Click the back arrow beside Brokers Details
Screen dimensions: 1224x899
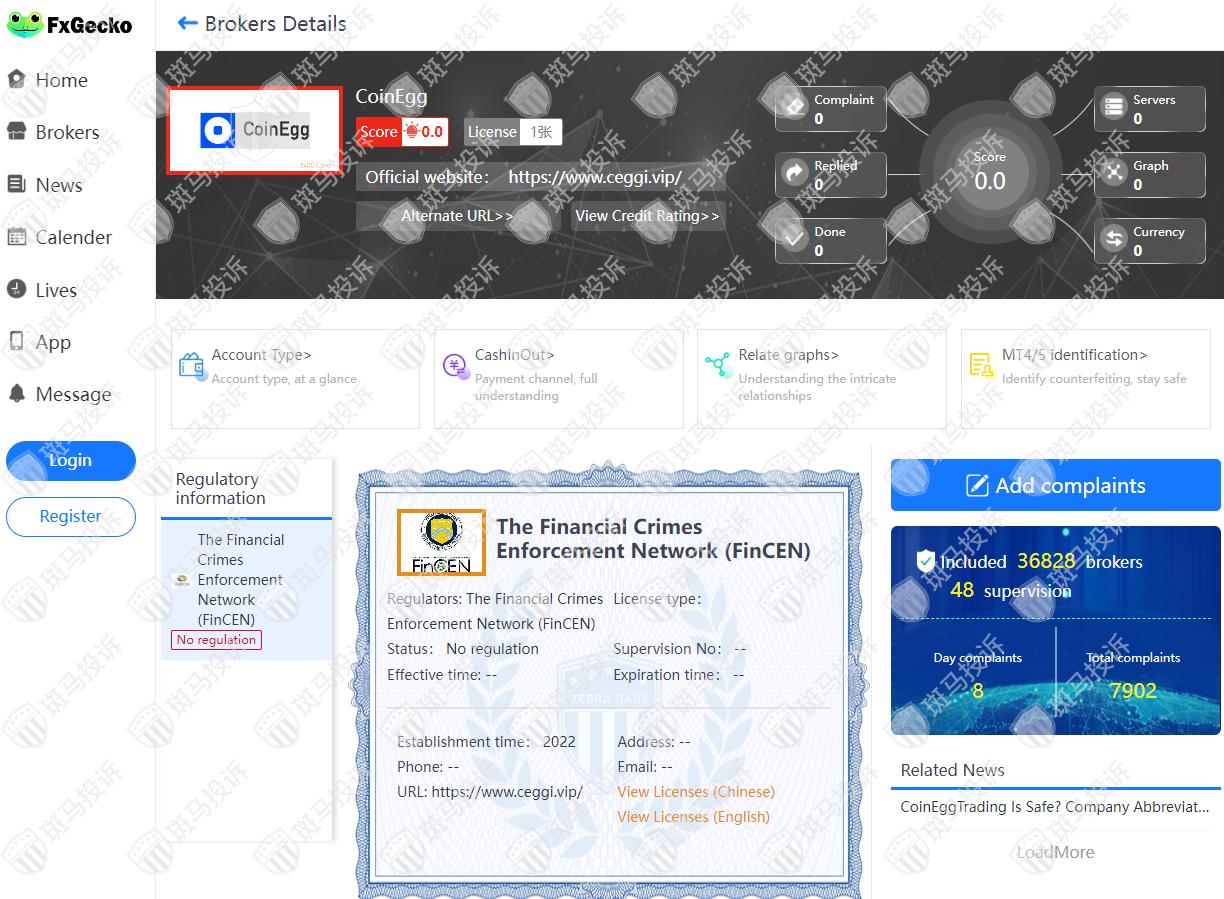(187, 24)
